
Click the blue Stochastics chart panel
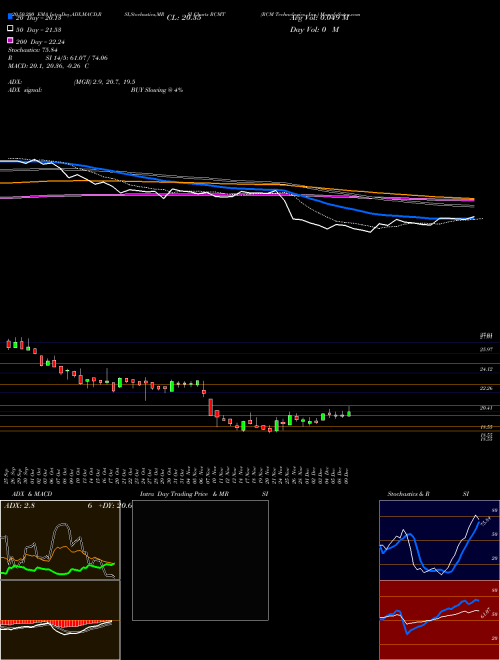pyautogui.click(x=439, y=540)
